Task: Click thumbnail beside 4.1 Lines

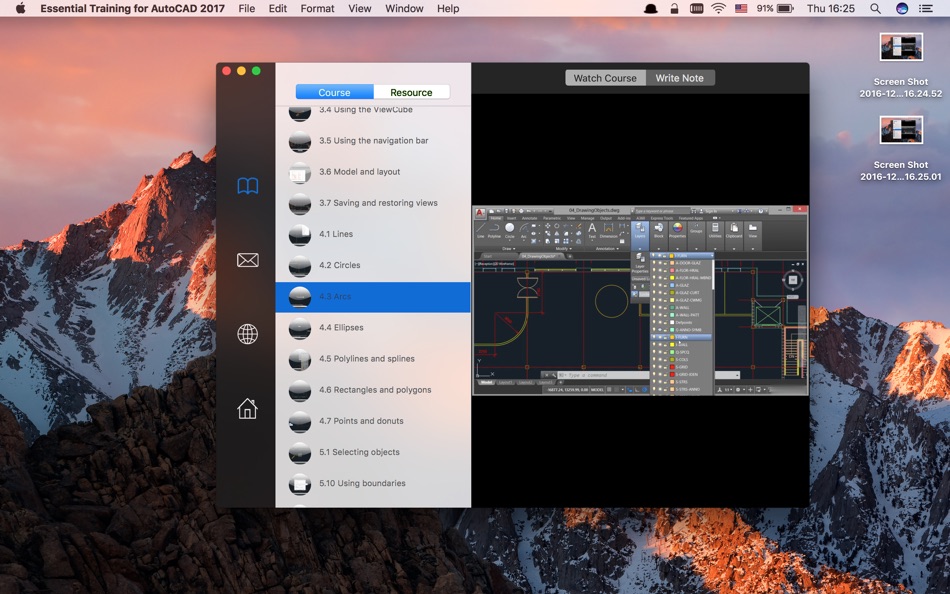Action: pyautogui.click(x=300, y=235)
